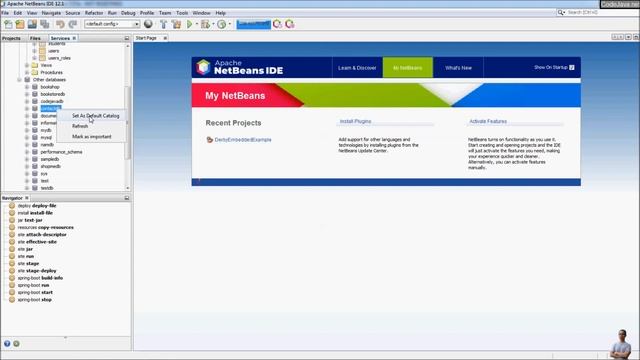Click the blue help icon in Navigator footer

point(7,344)
